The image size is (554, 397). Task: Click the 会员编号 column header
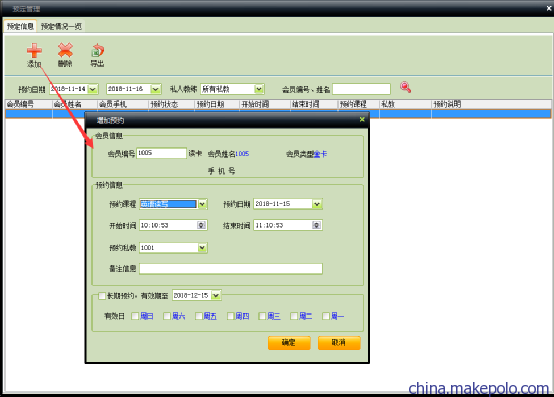(x=29, y=104)
